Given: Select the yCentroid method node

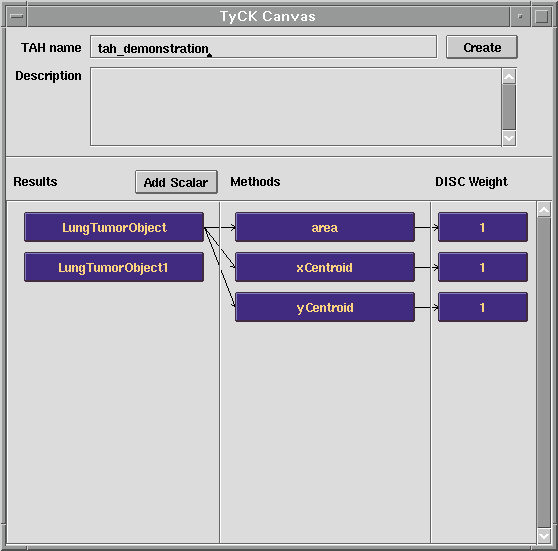Looking at the screenshot, I should (x=325, y=307).
